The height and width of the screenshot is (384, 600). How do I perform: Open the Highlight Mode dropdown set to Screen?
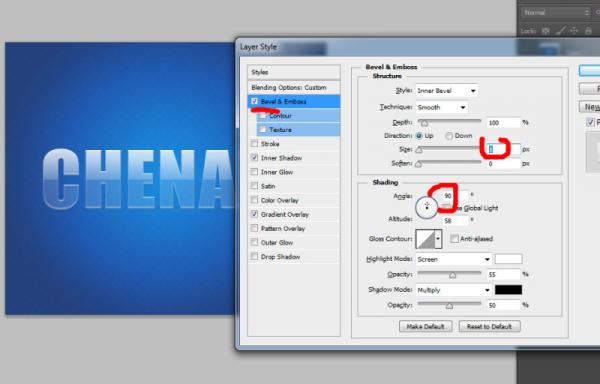pos(454,259)
